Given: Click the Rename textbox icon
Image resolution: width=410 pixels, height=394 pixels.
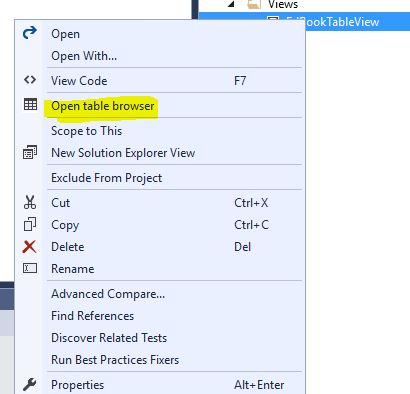Looking at the screenshot, I should coord(30,268).
